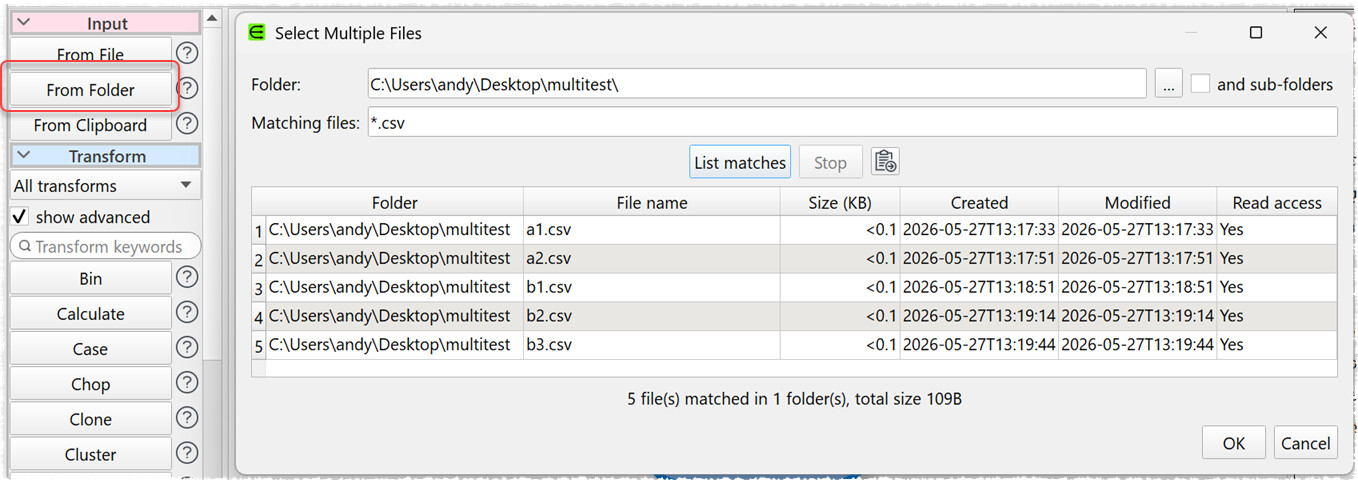Click the Matching files input field
This screenshot has width=1358, height=483.
(x=852, y=123)
